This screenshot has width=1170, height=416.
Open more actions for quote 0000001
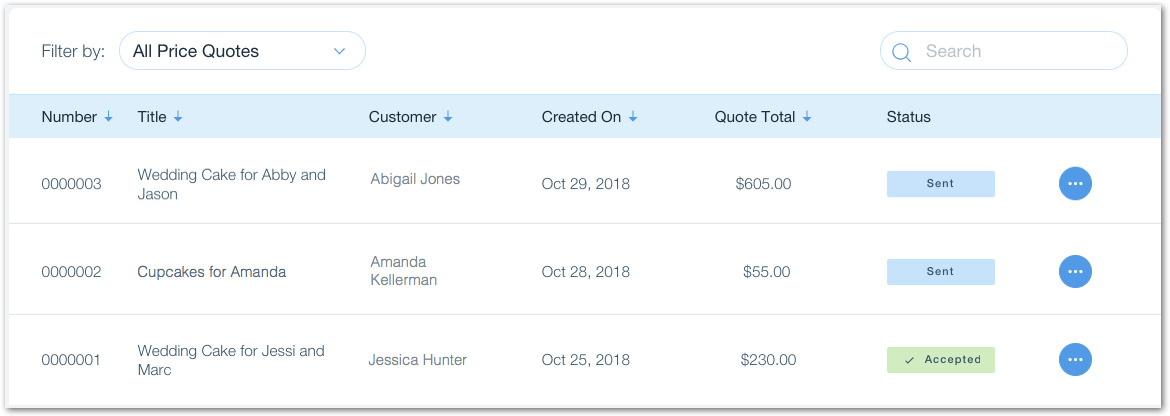(x=1075, y=359)
